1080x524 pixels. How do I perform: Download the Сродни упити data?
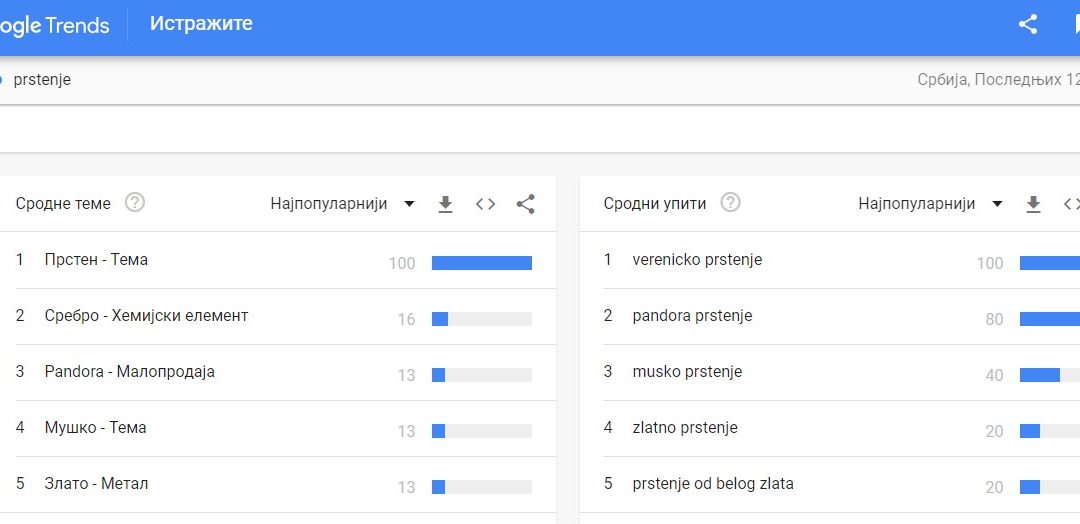click(x=1034, y=204)
